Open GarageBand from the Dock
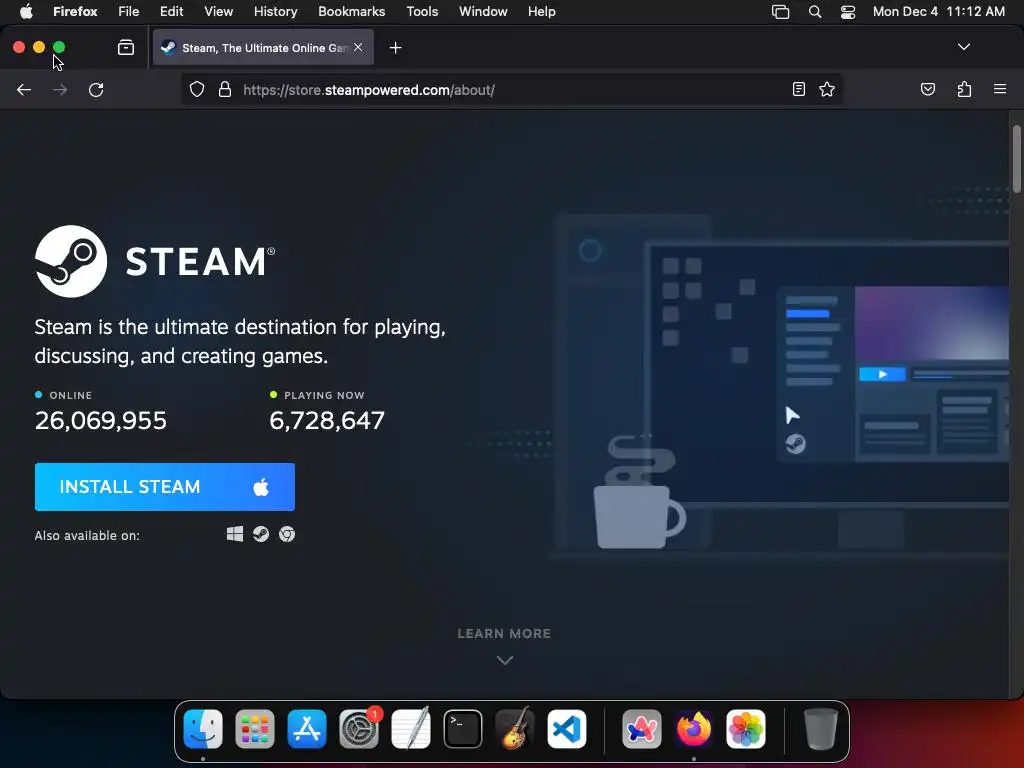 tap(515, 728)
